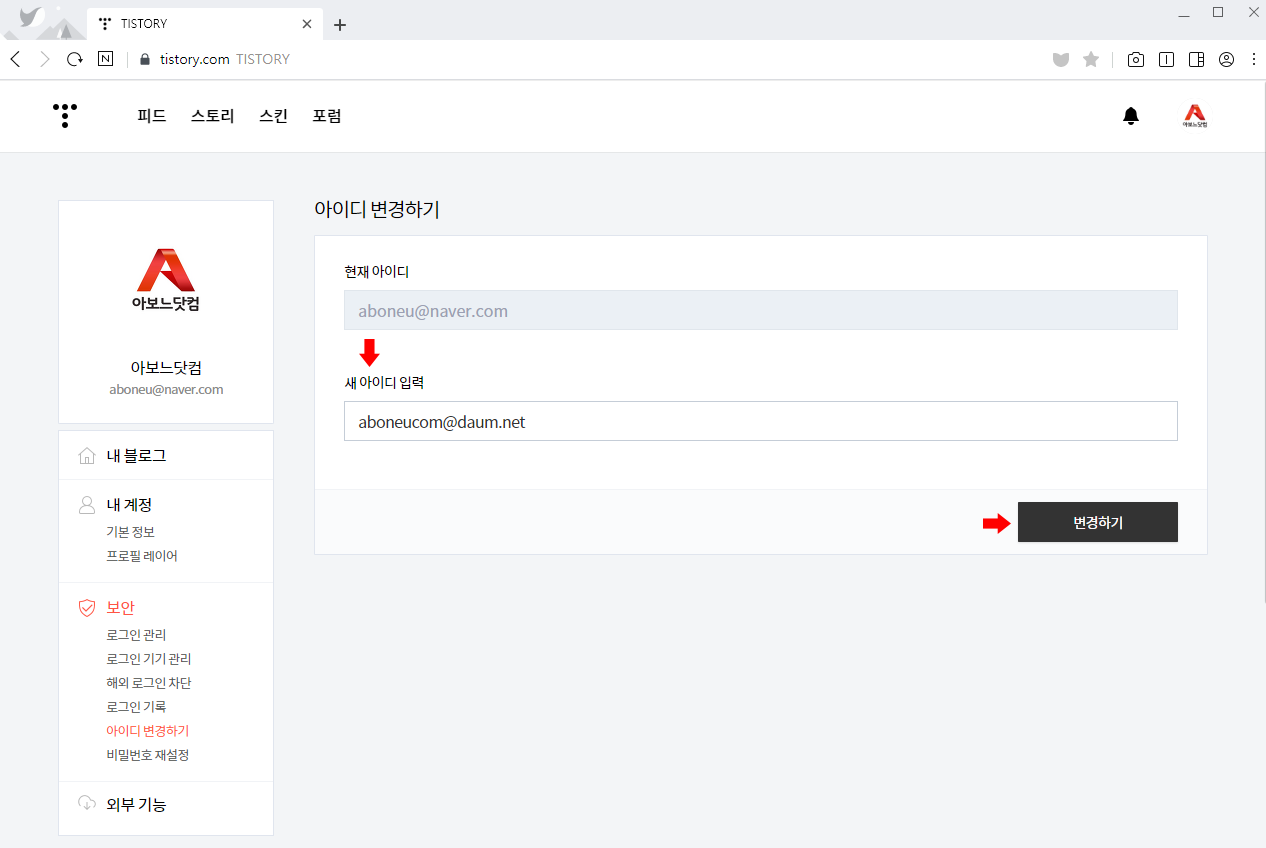Go to 내 블로그
The image size is (1266, 848).
coord(136,456)
